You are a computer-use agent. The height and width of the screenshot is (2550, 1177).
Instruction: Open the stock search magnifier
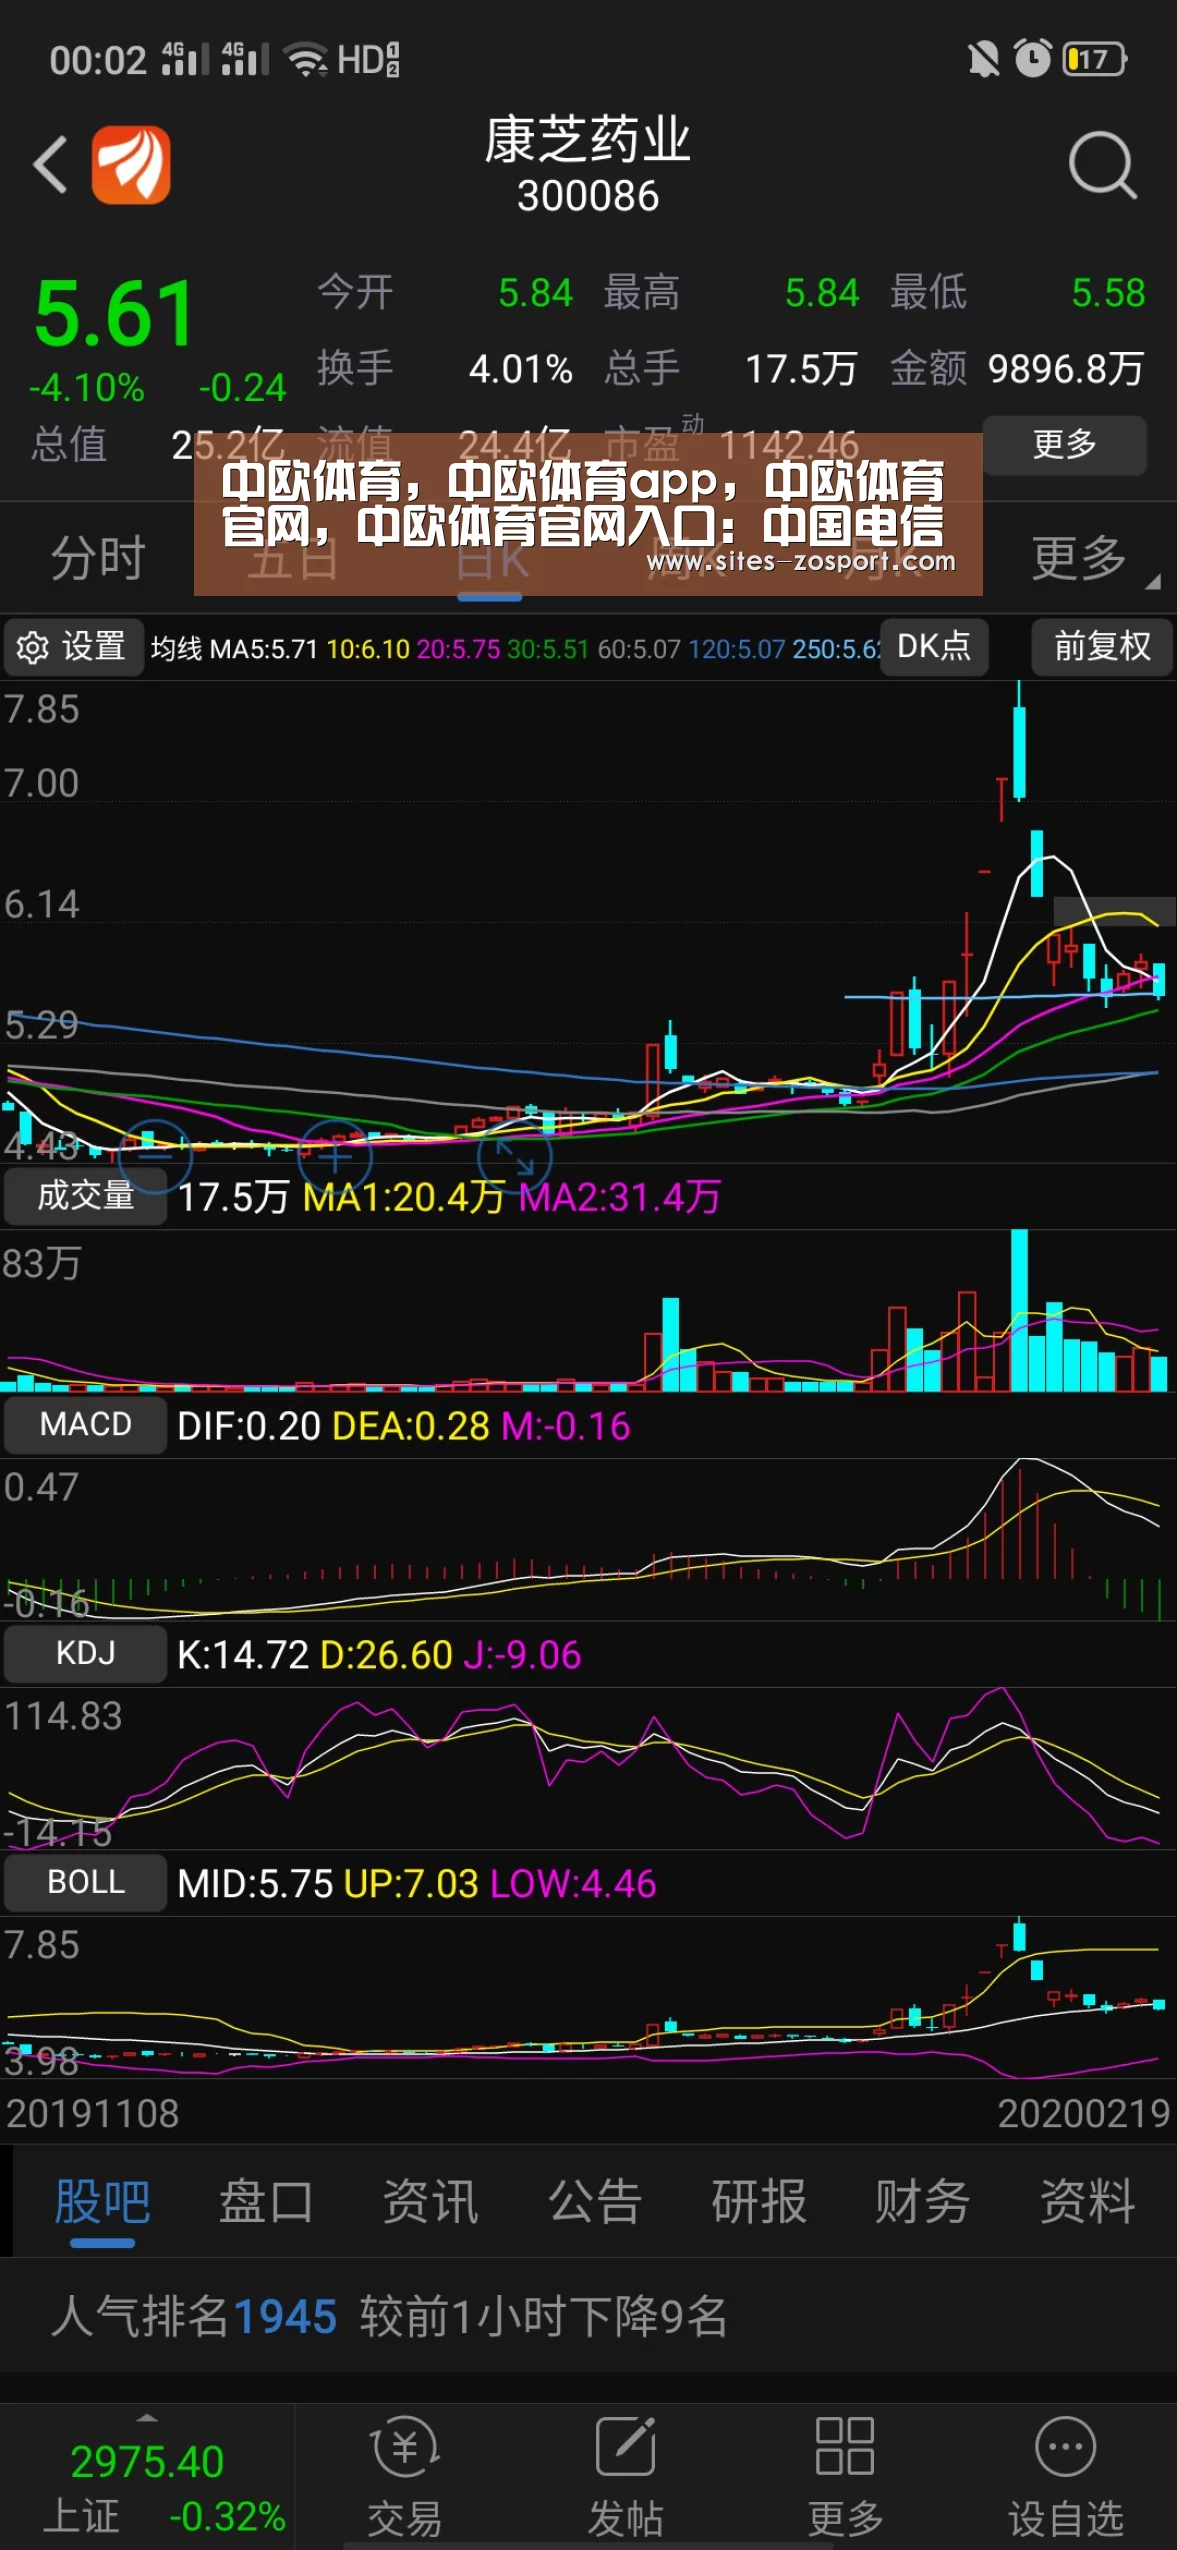(1102, 165)
